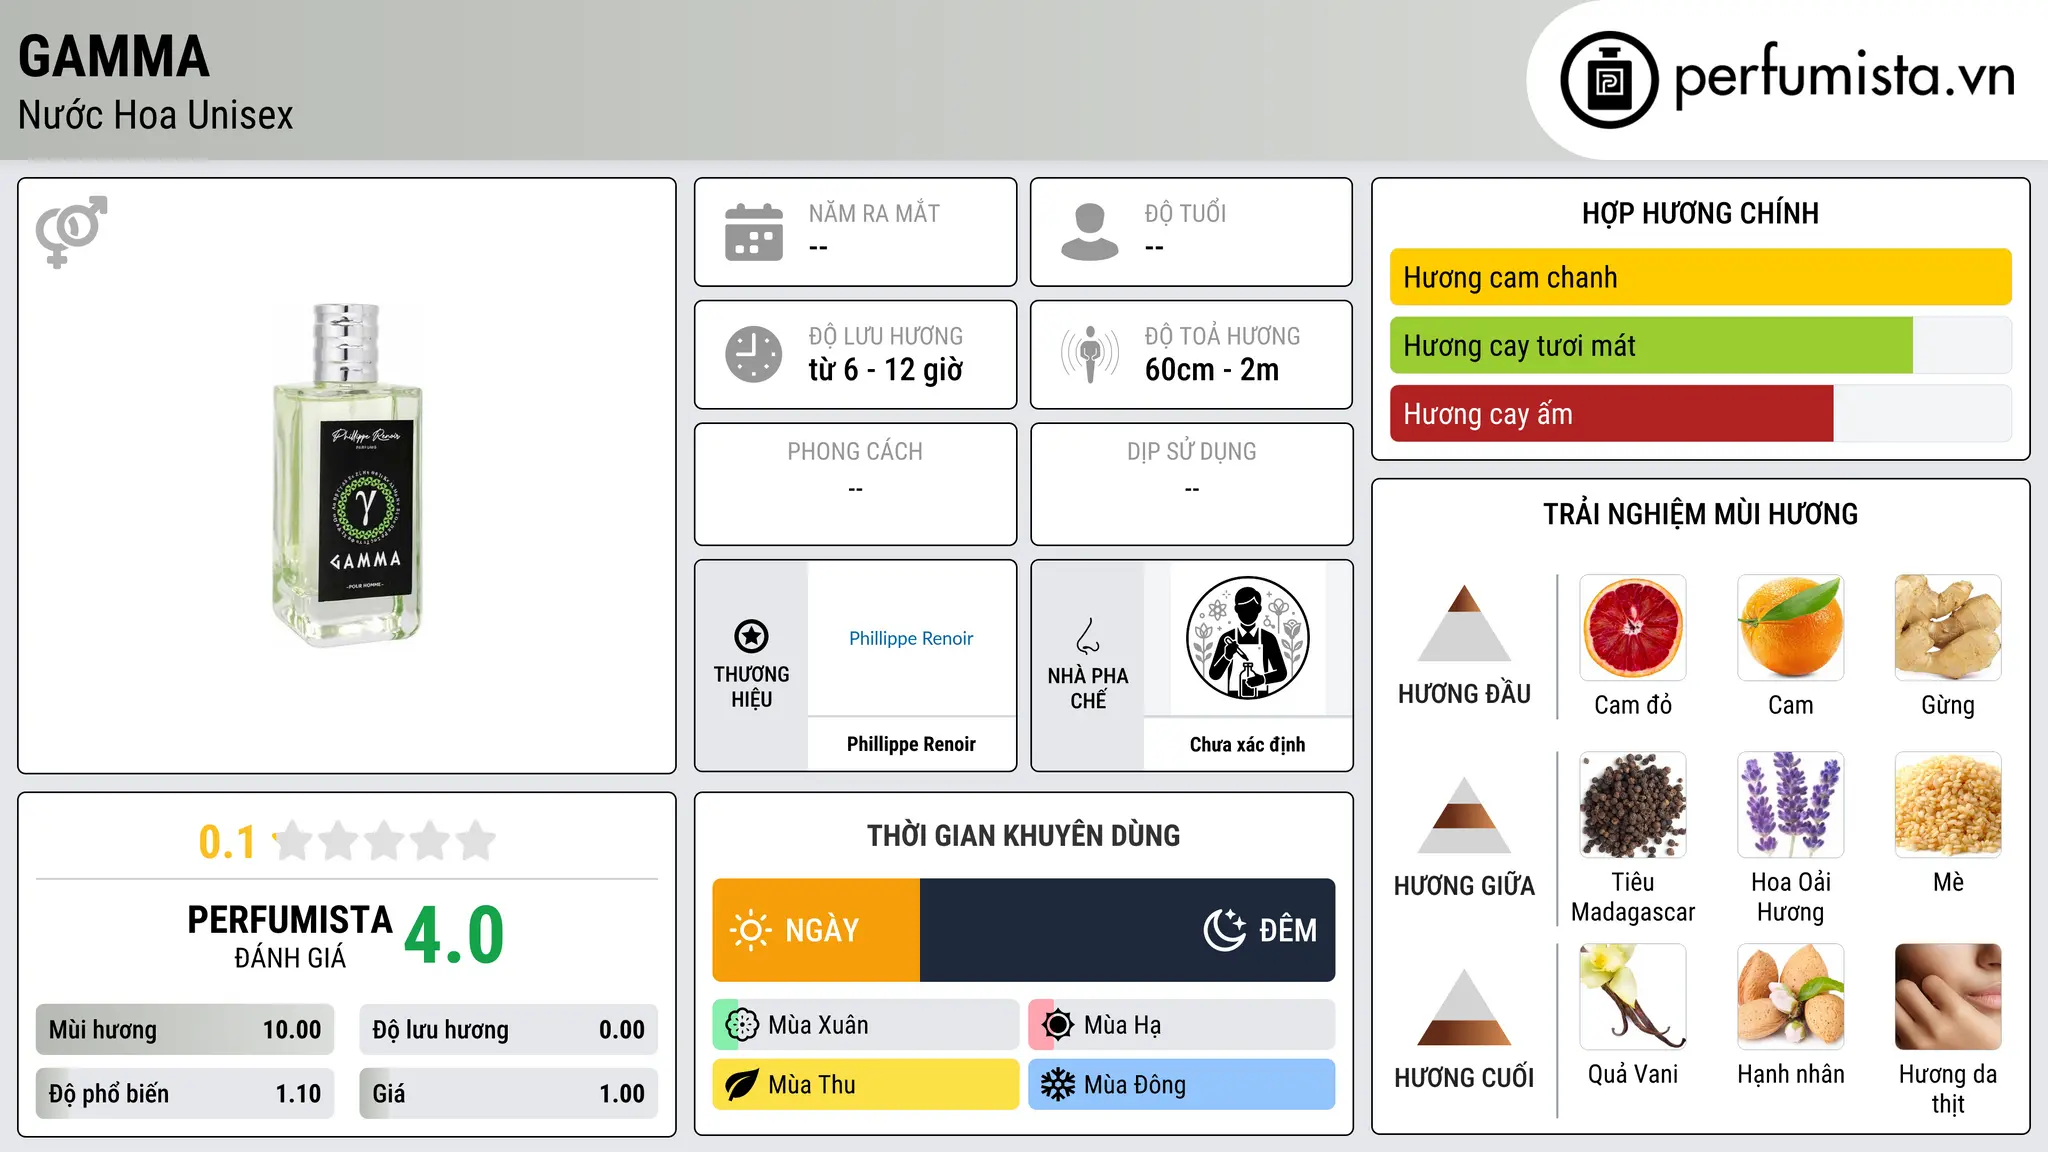Click the Perfumista Đánh giá label
This screenshot has height=1152, width=2048.
pyautogui.click(x=290, y=936)
